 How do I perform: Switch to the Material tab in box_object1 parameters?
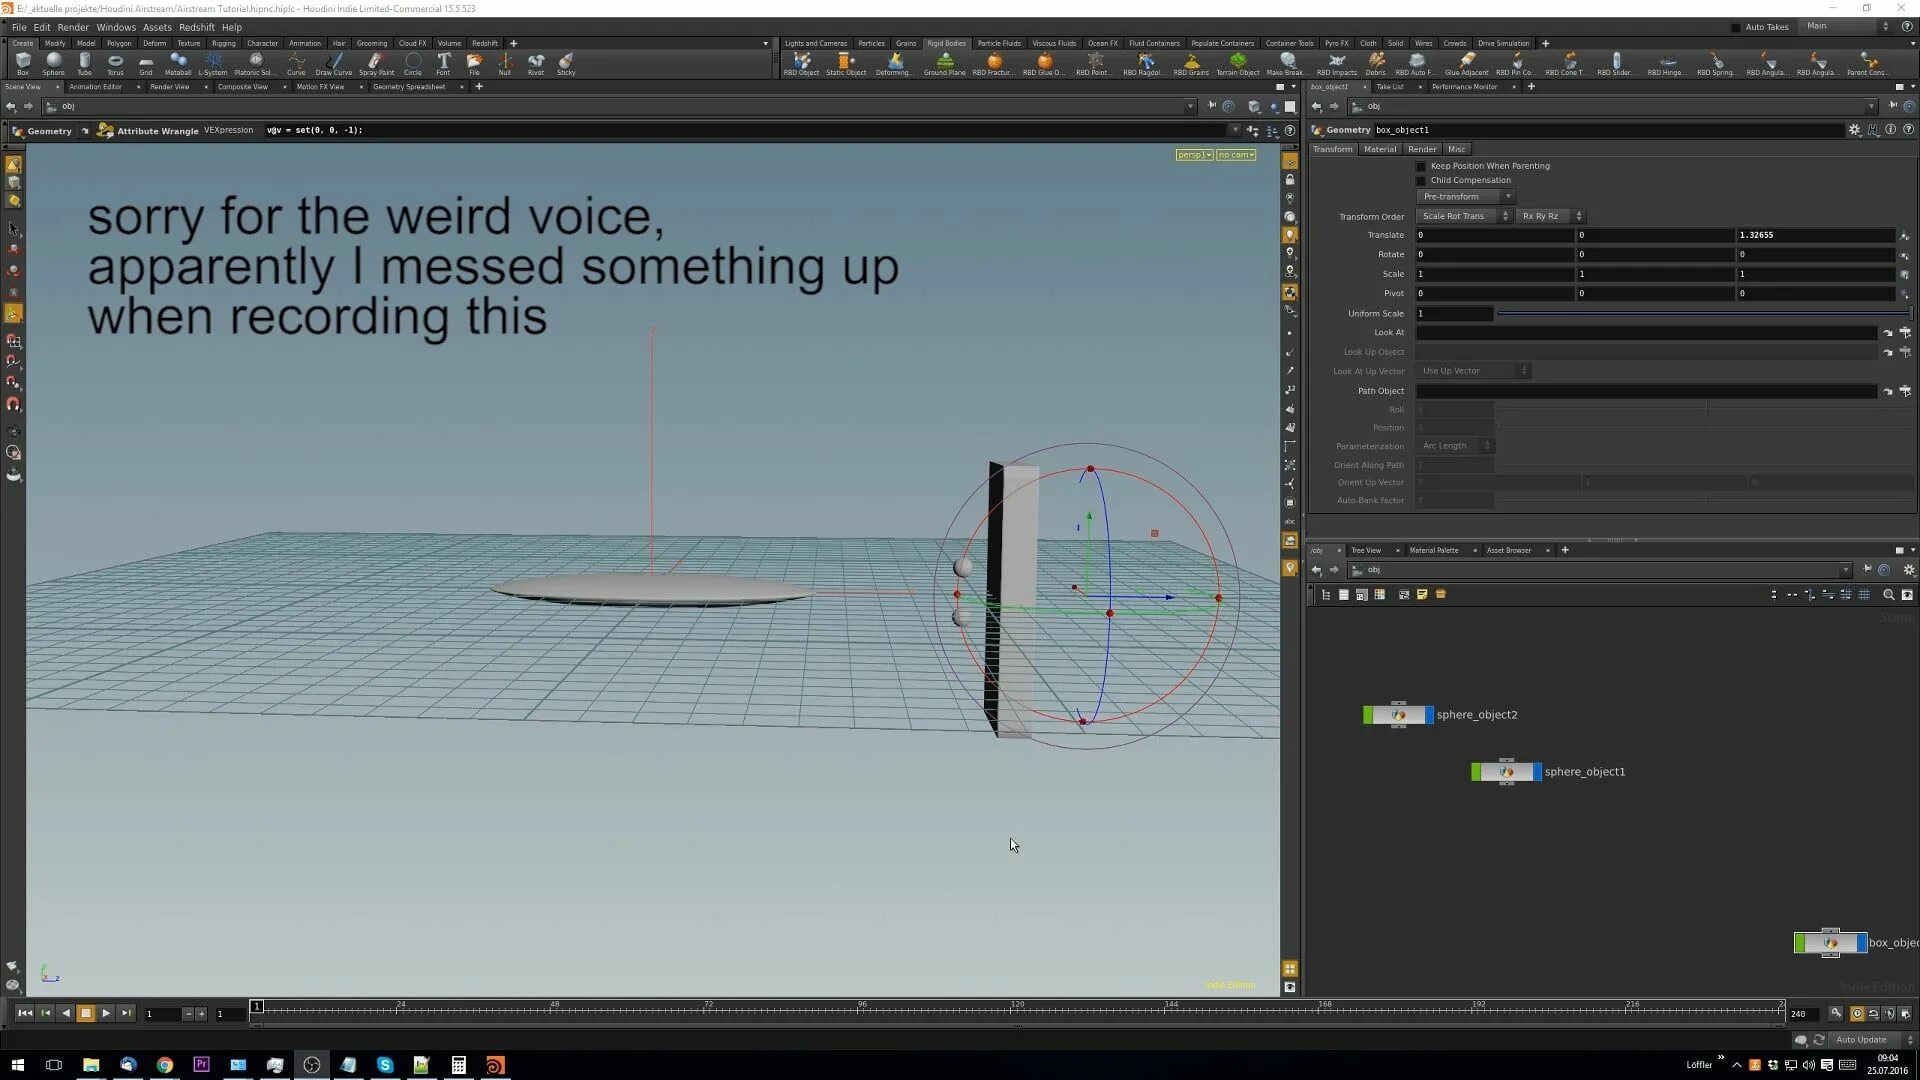coord(1380,148)
